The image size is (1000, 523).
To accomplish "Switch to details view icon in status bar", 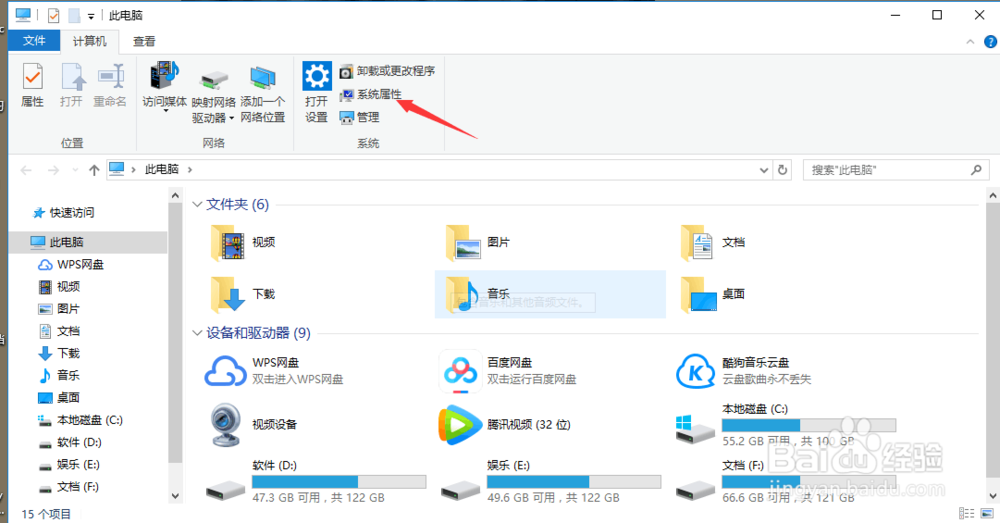I will (967, 513).
